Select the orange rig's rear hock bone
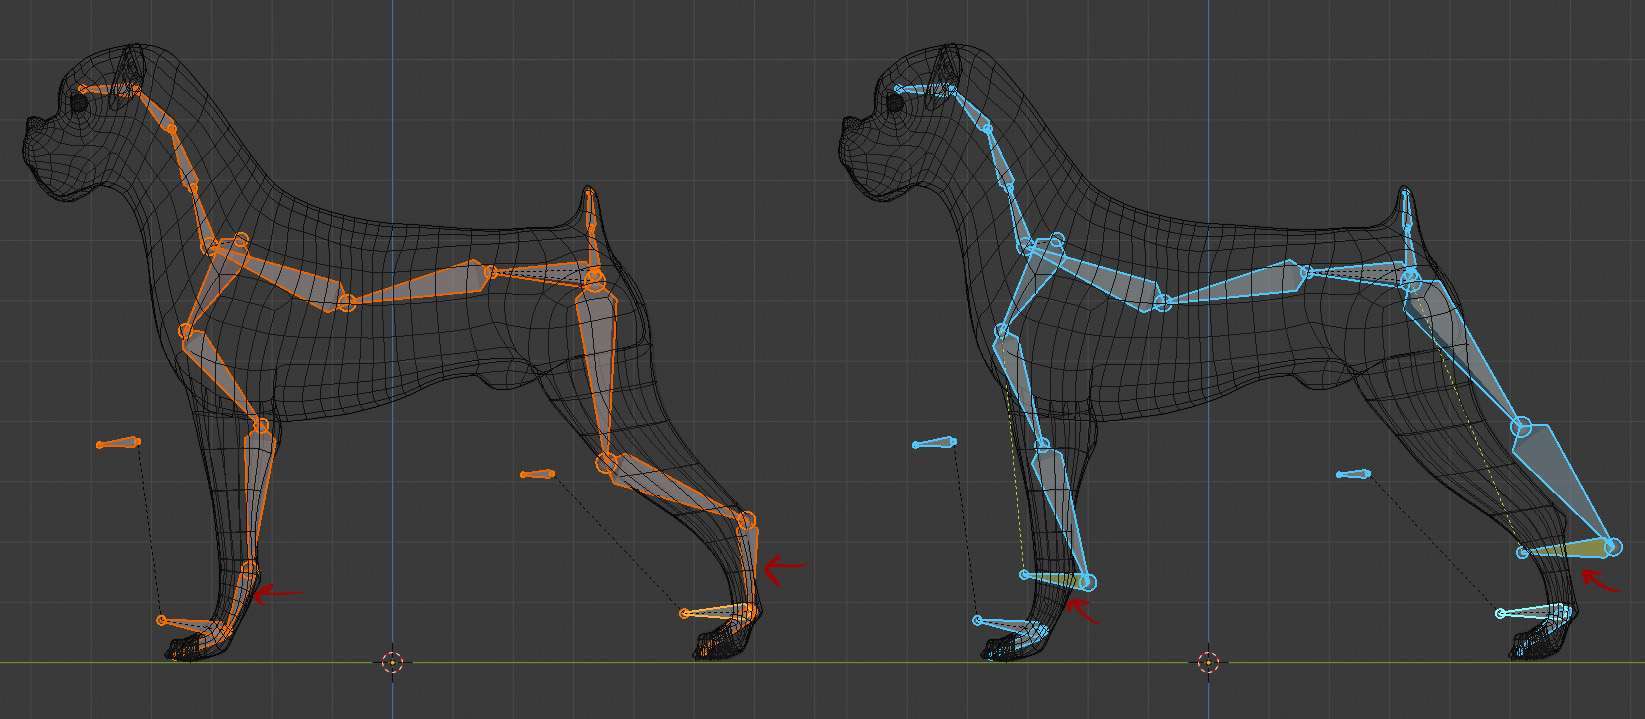 pos(748,565)
